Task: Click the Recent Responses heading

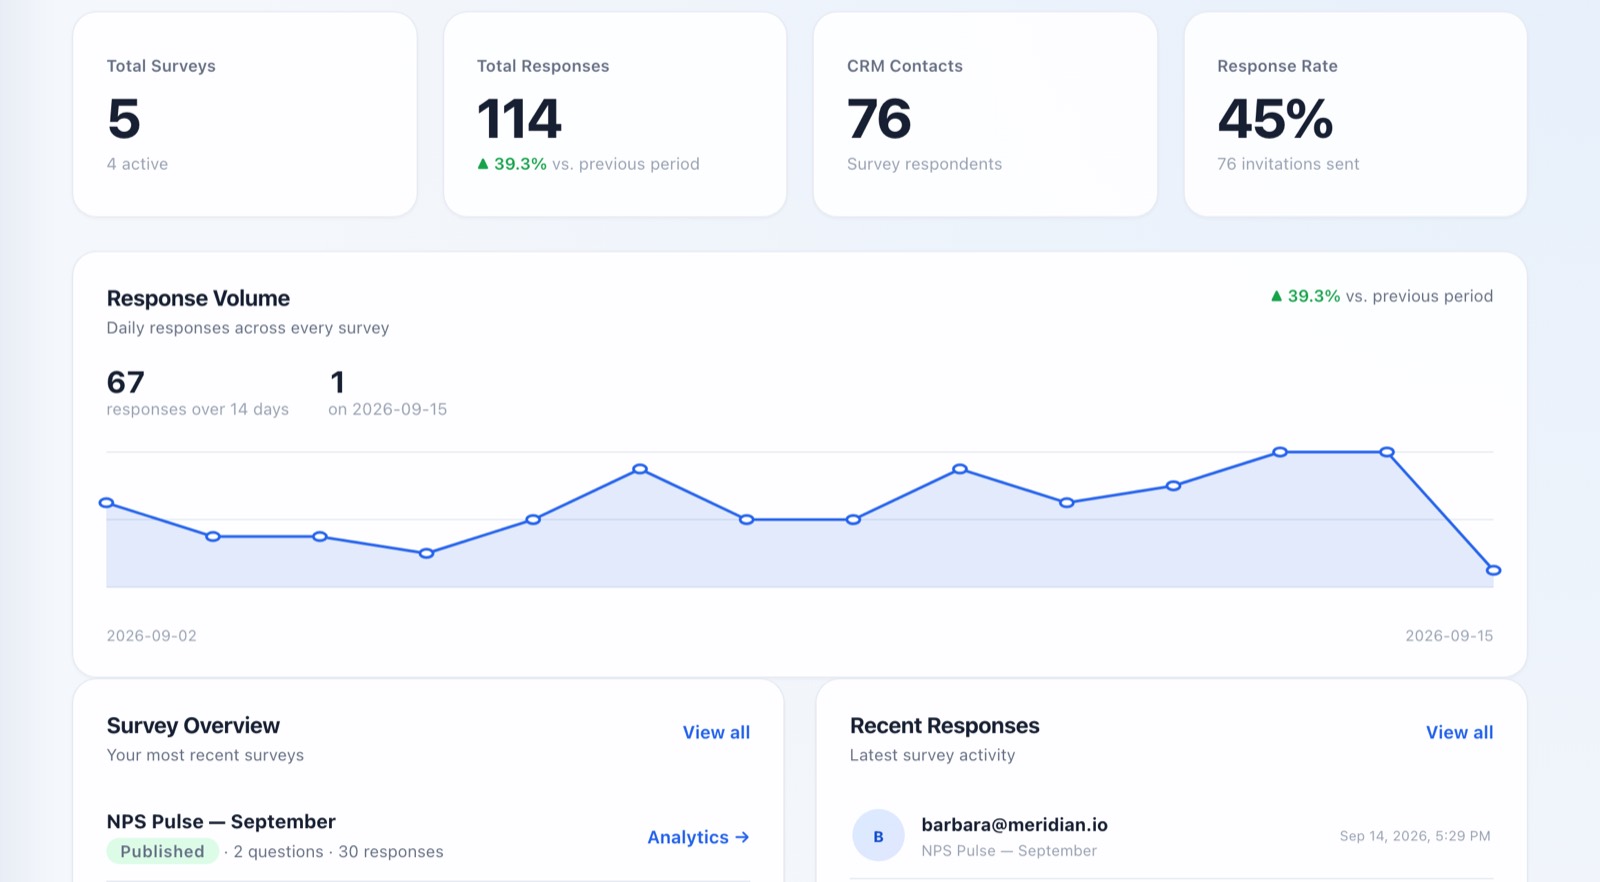Action: click(945, 726)
